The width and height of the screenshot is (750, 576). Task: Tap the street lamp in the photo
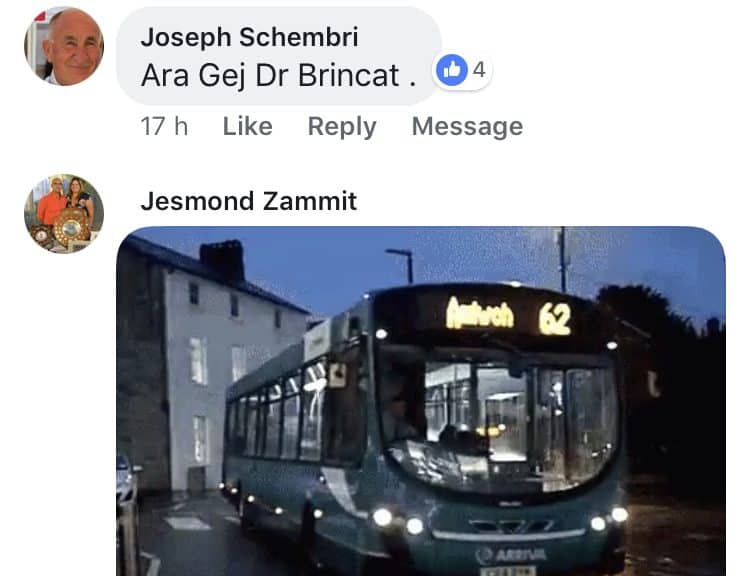pos(401,266)
